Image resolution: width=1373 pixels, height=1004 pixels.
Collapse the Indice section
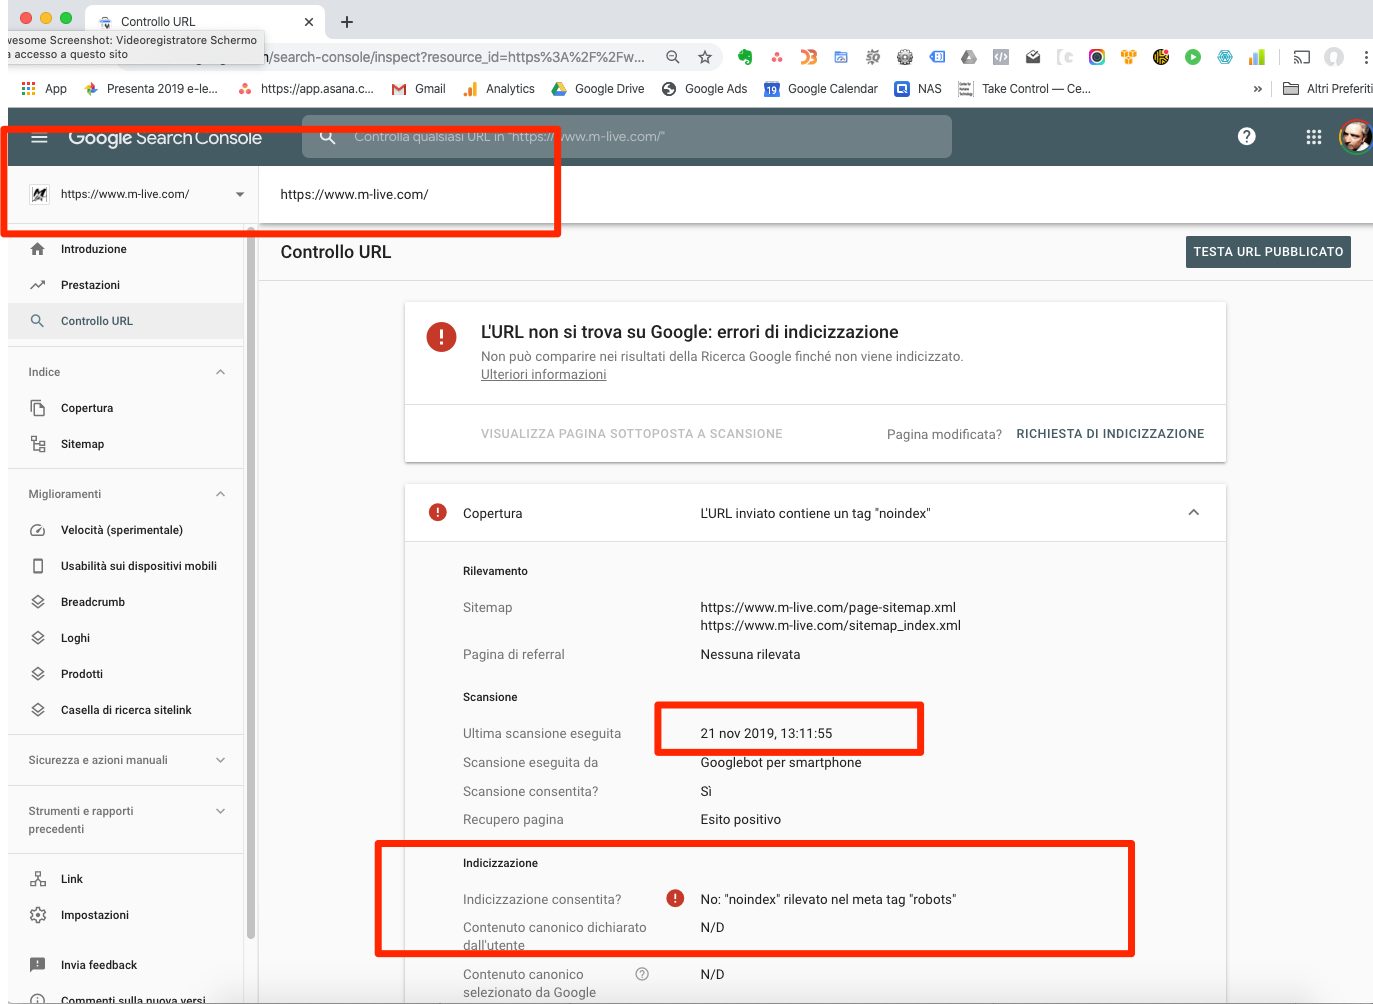[x=220, y=372]
